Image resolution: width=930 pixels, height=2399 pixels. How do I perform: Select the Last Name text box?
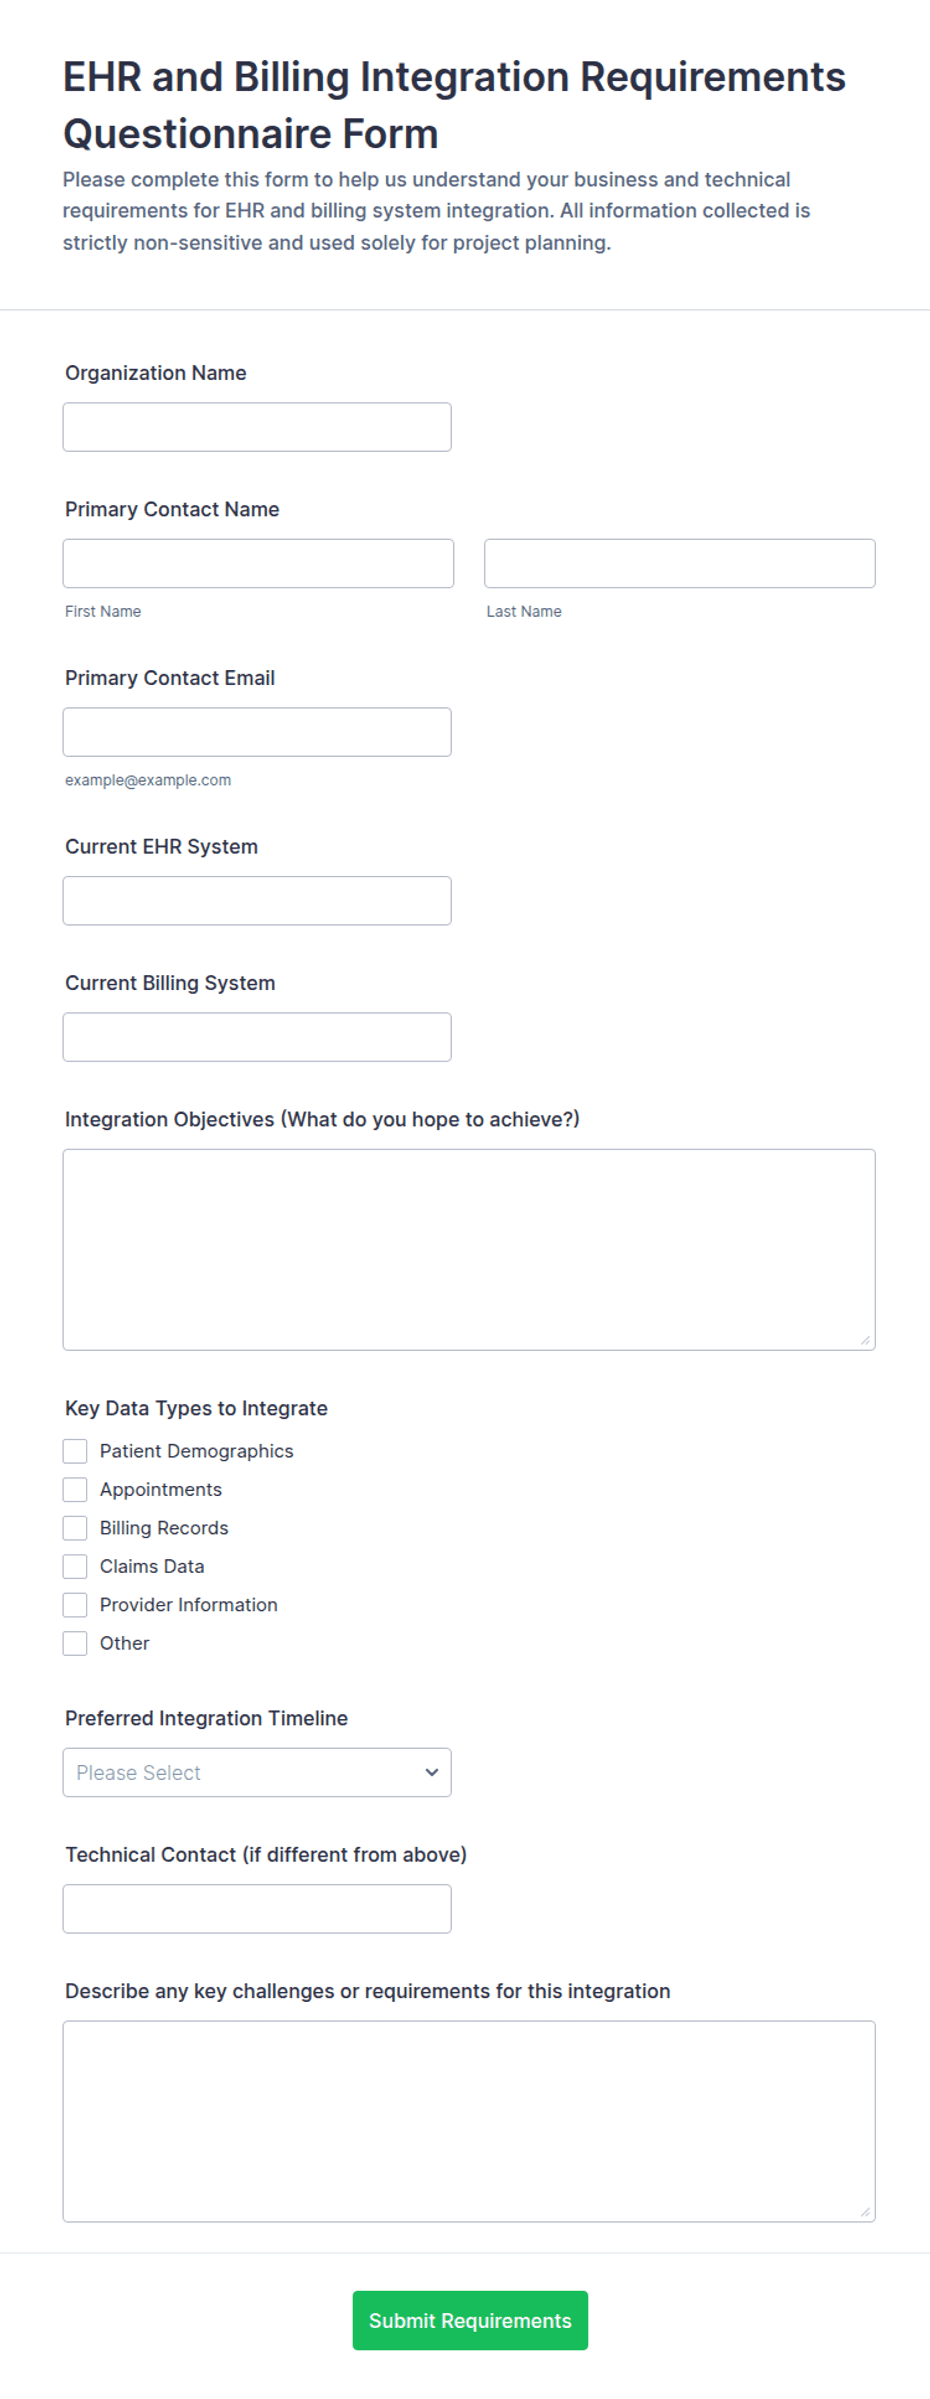click(x=680, y=564)
